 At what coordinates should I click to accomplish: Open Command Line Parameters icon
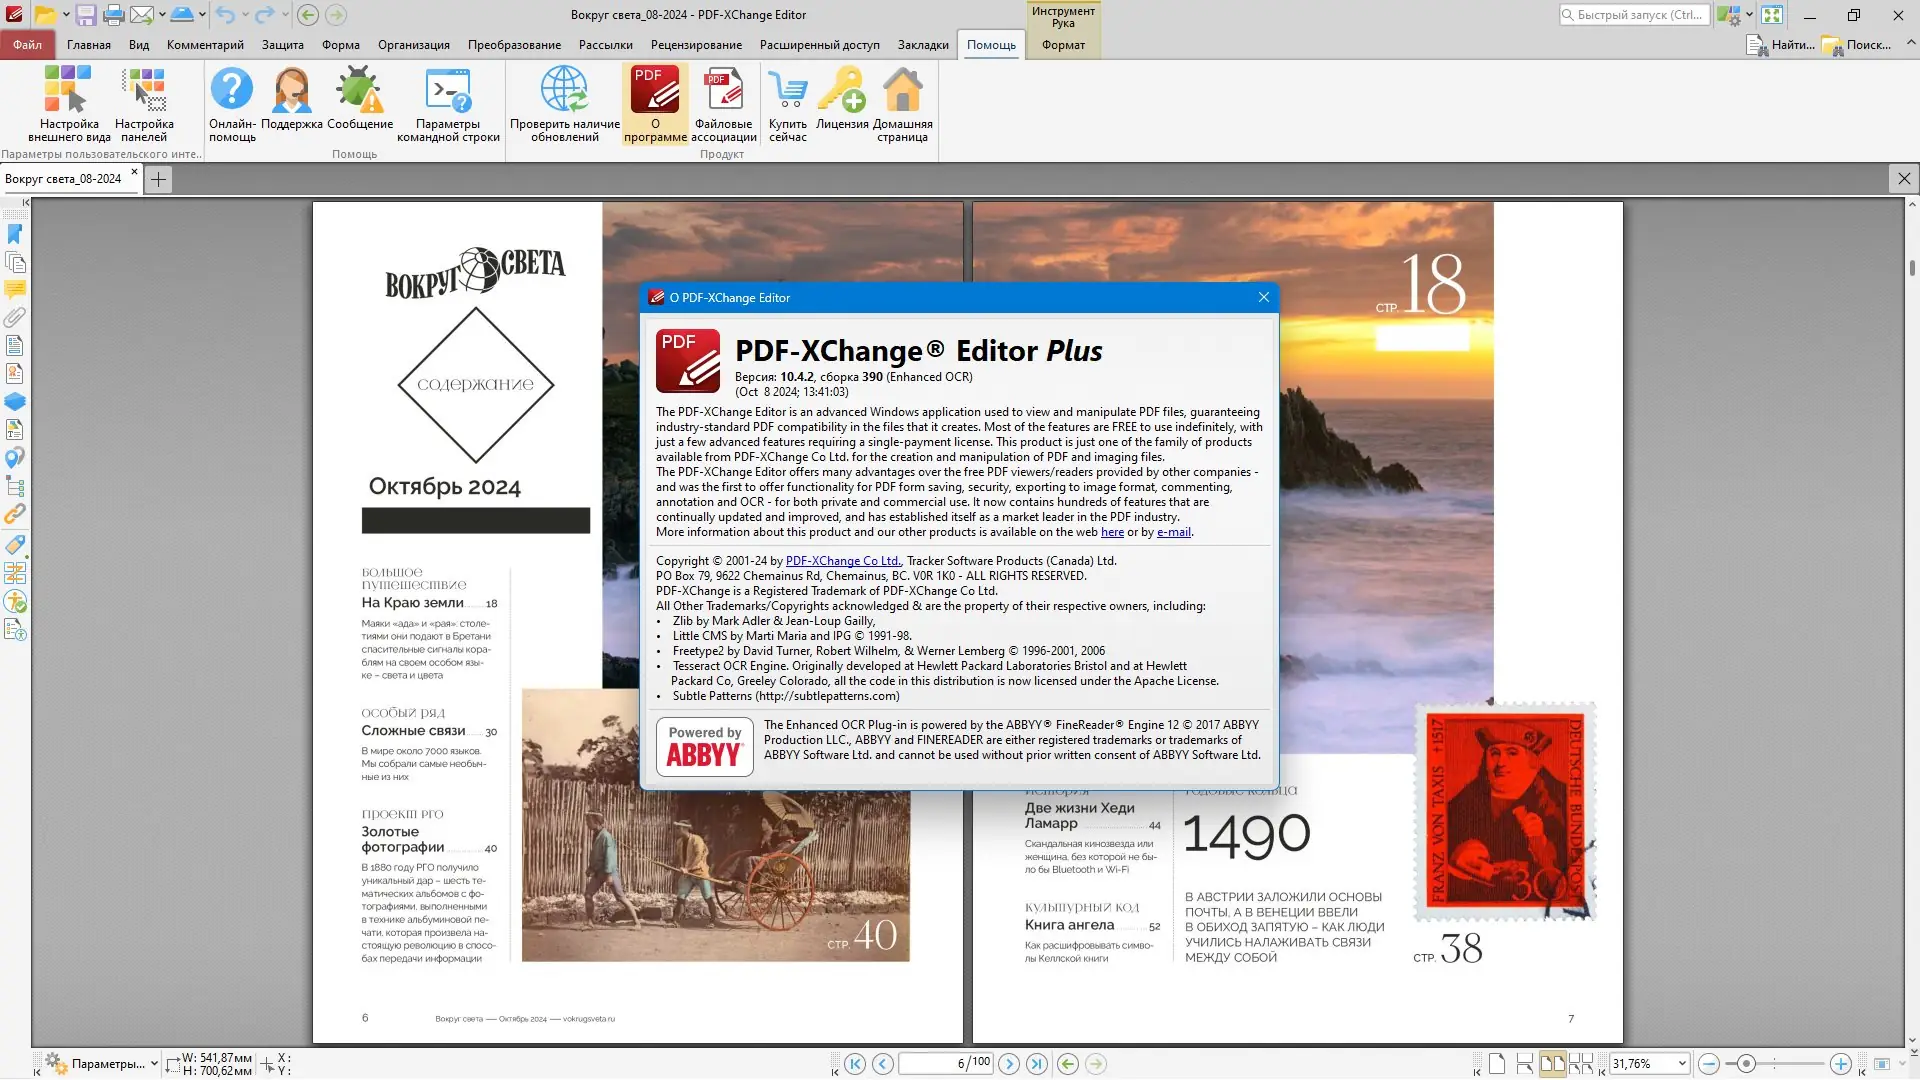click(x=448, y=91)
